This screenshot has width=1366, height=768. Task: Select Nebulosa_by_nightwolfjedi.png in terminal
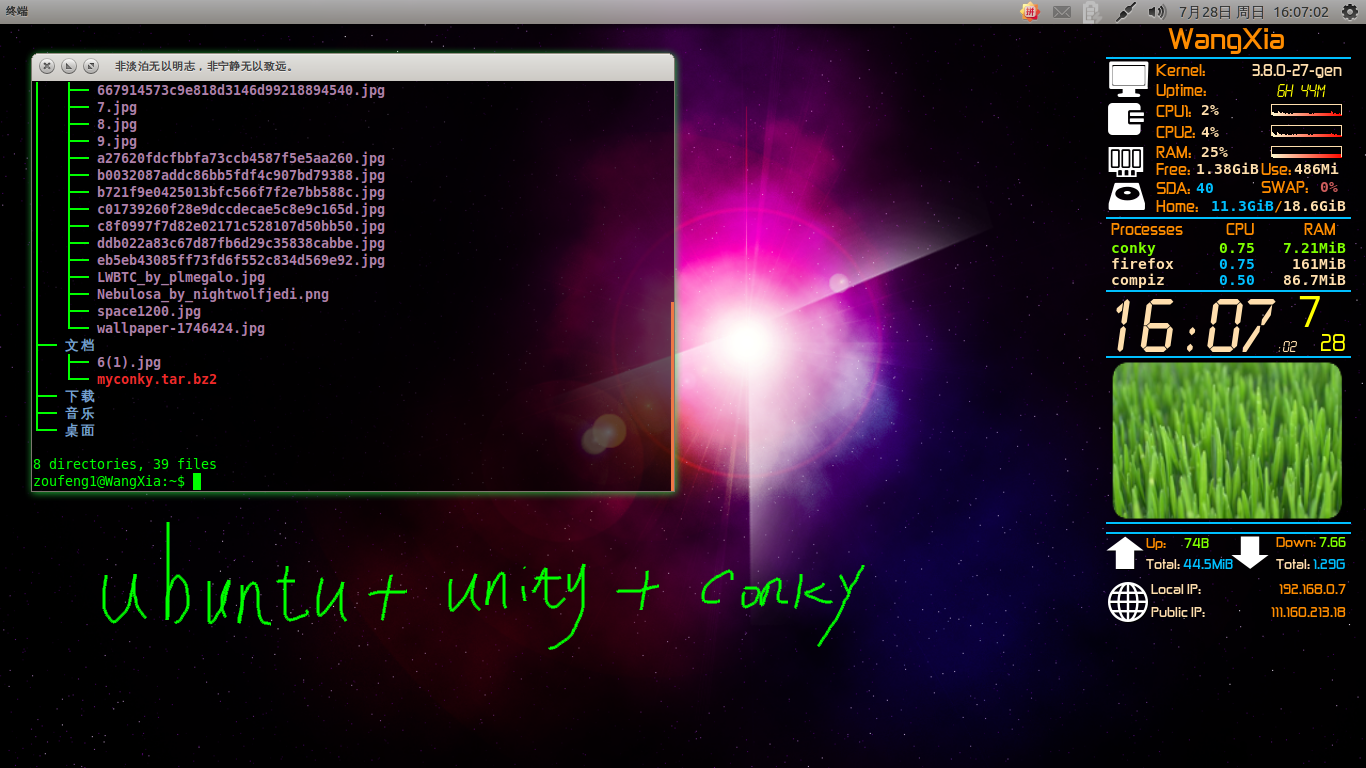[x=213, y=294]
